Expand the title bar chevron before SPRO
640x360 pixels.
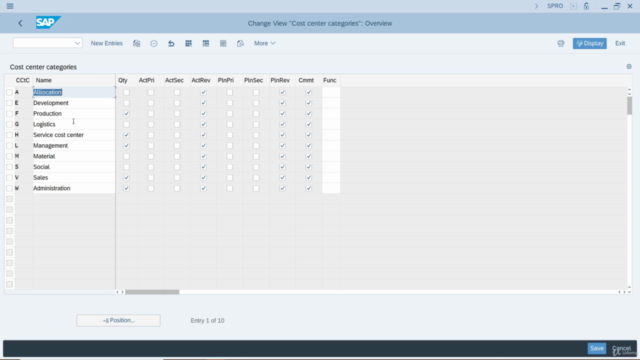(x=536, y=6)
